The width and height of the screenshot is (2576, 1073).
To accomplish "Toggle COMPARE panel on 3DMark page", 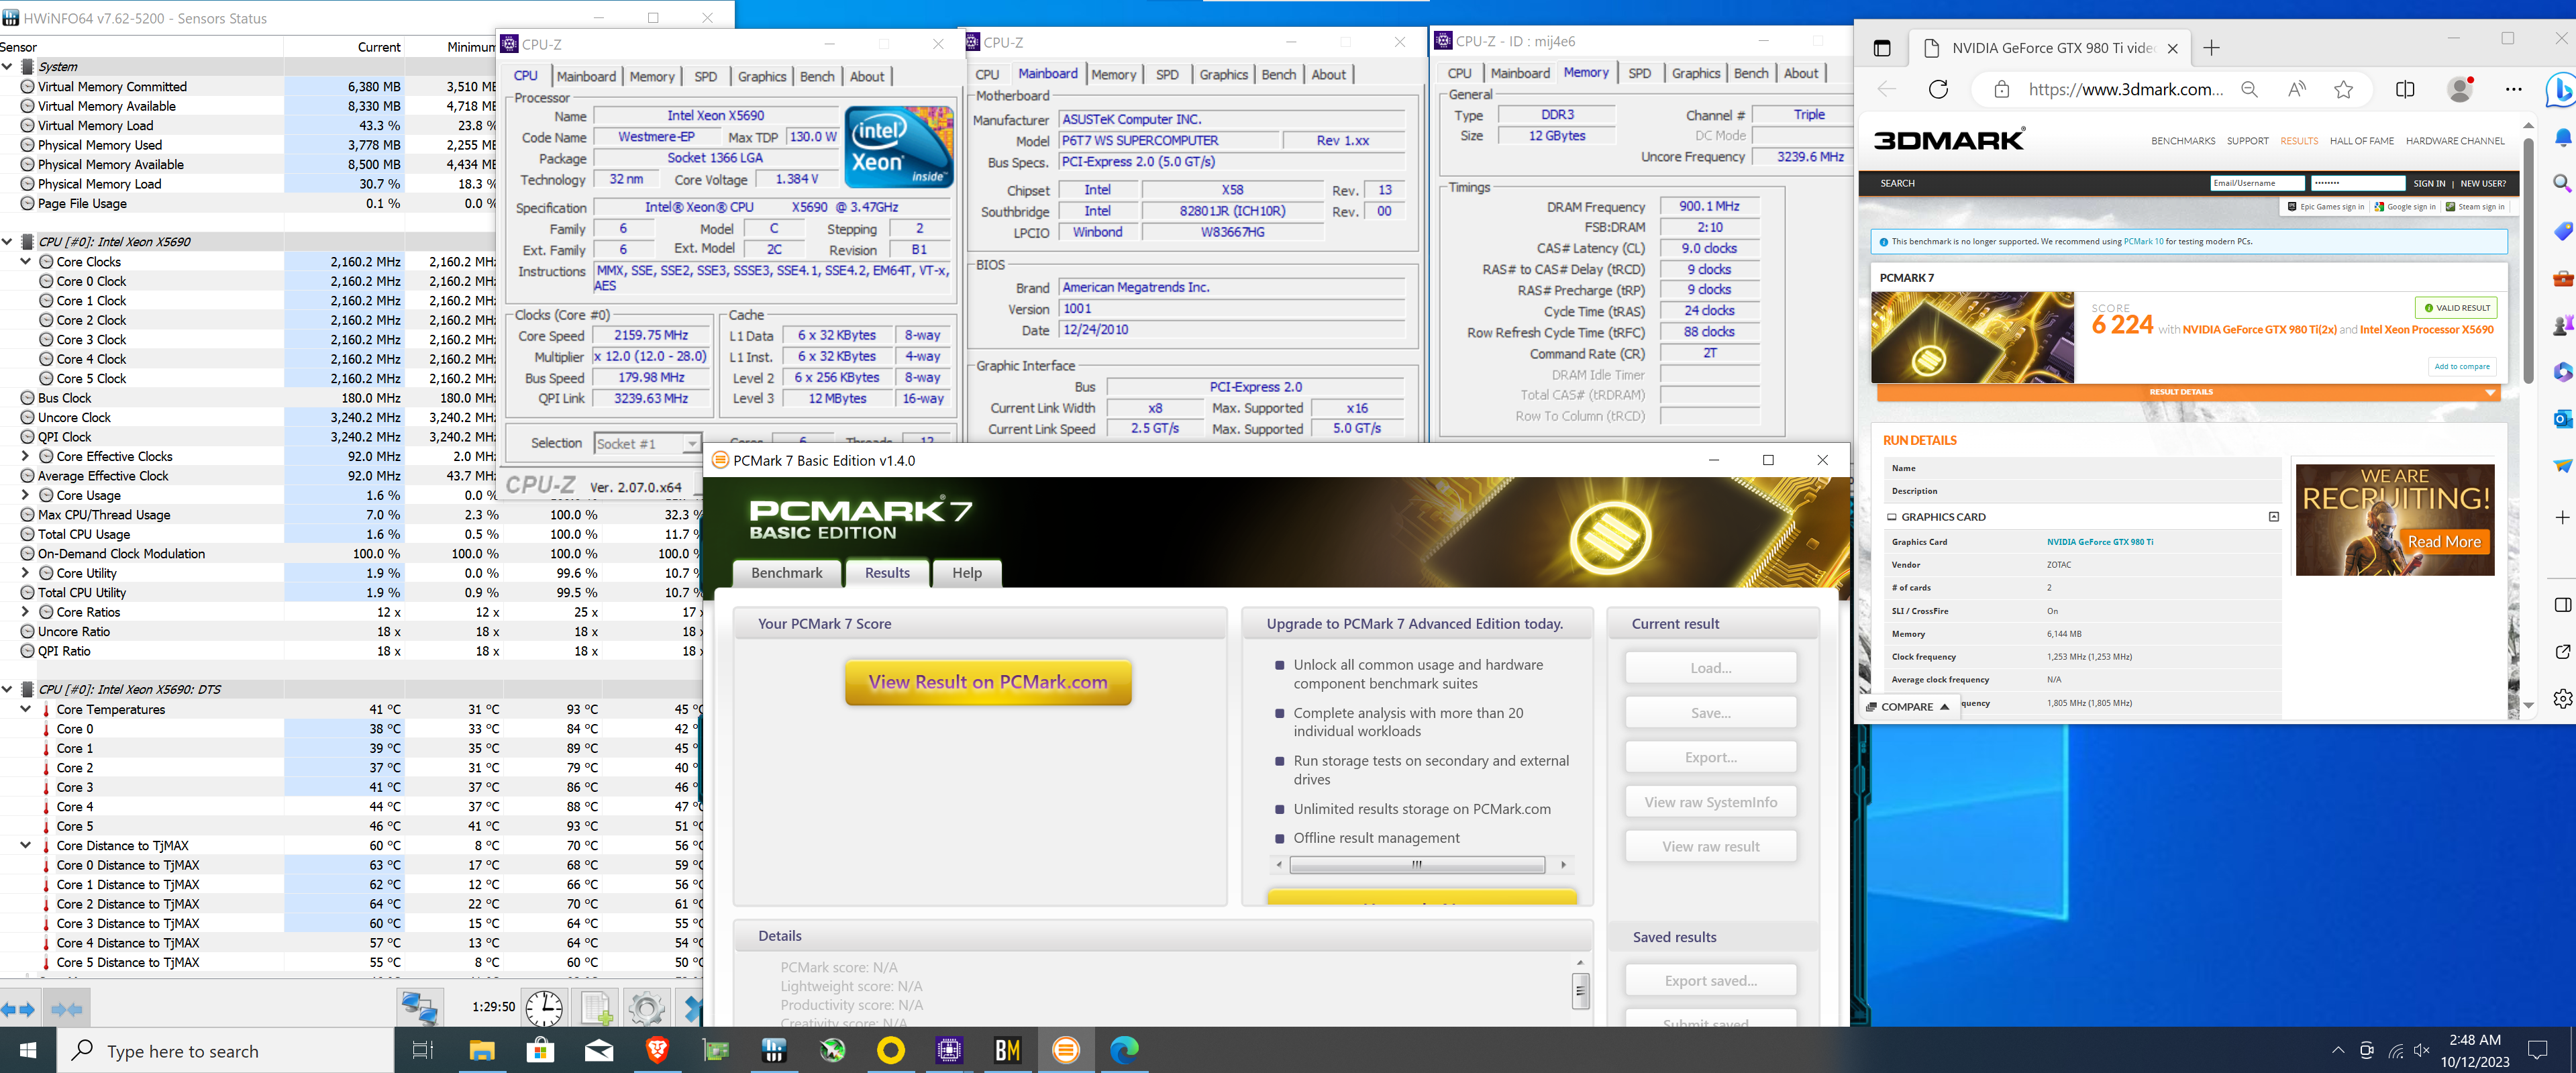I will coord(1907,706).
